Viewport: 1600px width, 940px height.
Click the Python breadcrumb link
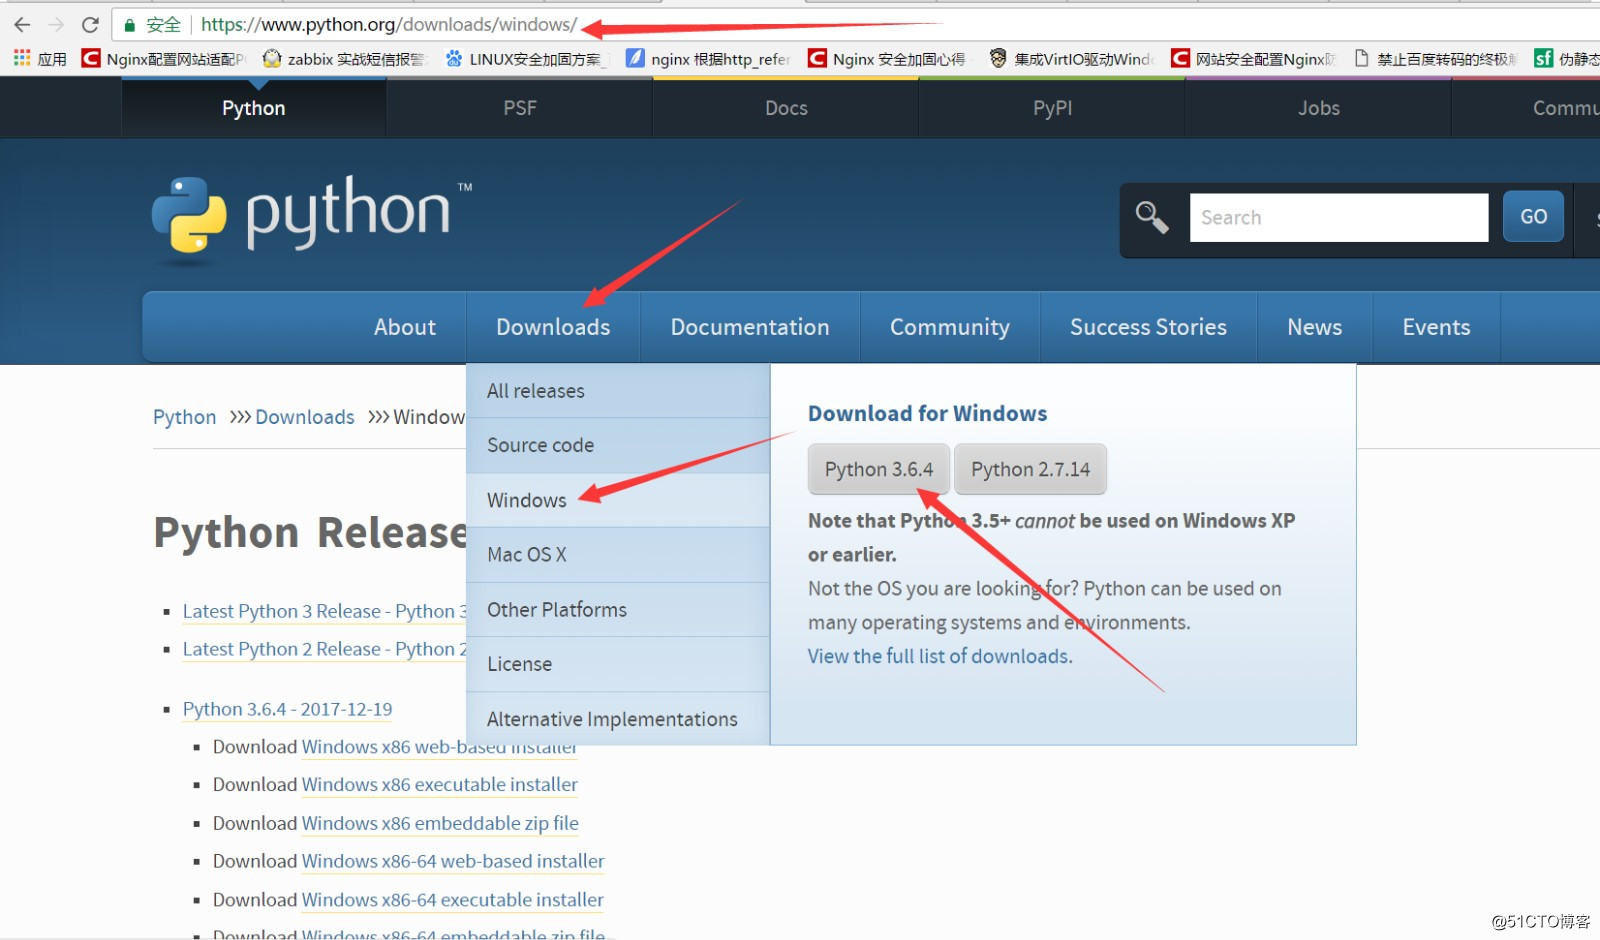[184, 417]
